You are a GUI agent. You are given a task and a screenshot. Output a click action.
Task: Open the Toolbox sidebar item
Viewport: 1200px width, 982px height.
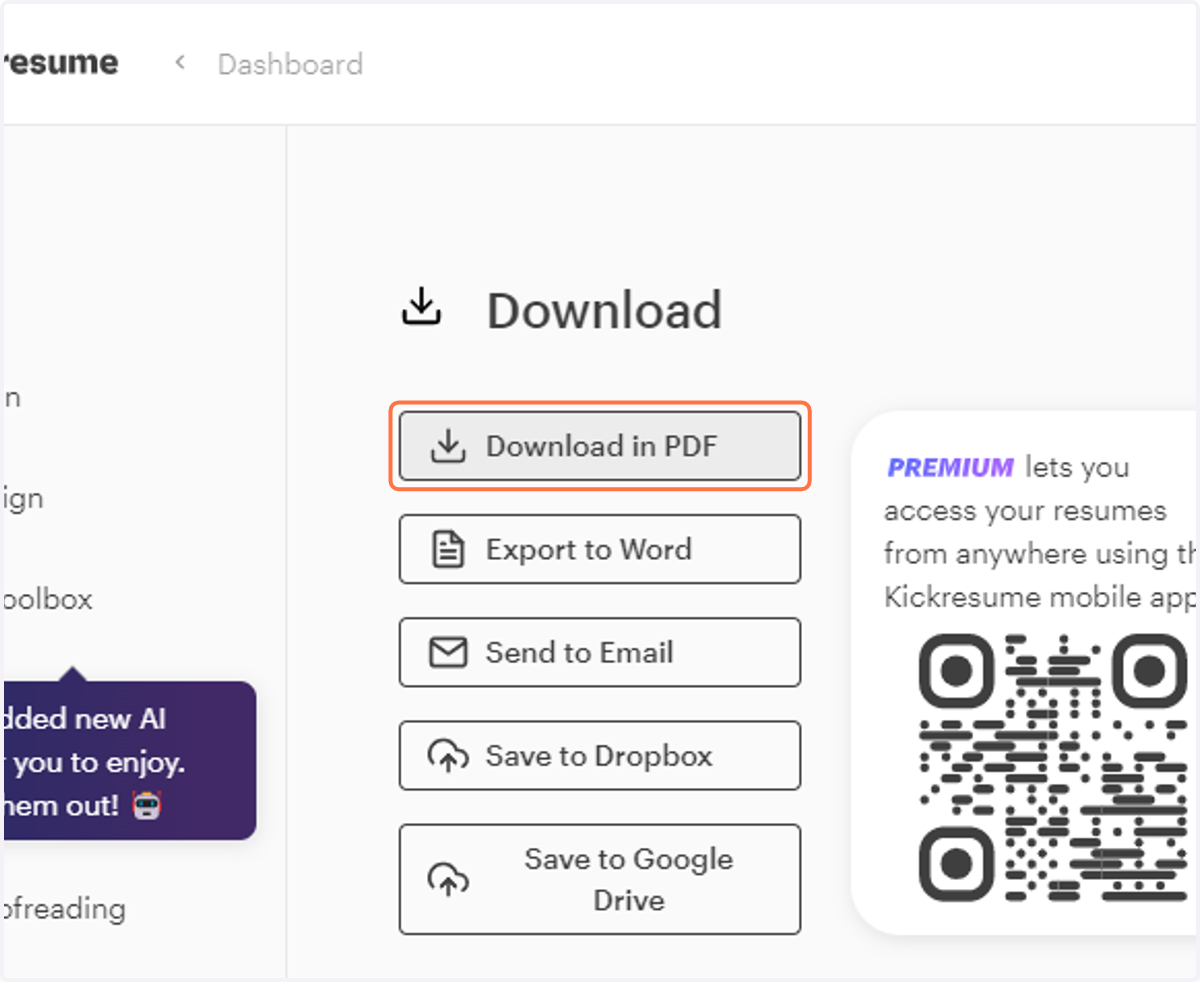[48, 599]
